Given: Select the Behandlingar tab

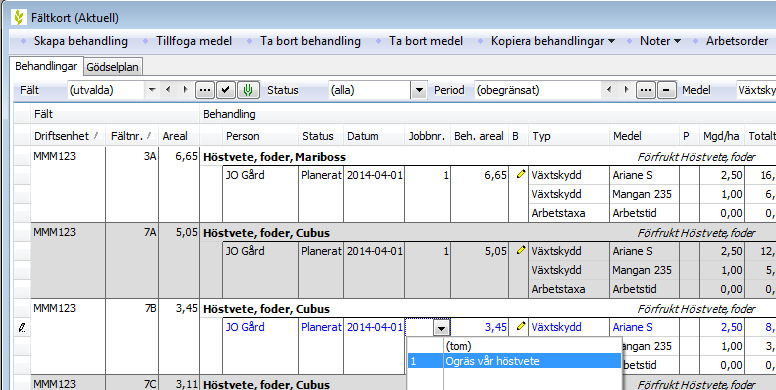Looking at the screenshot, I should click(46, 66).
